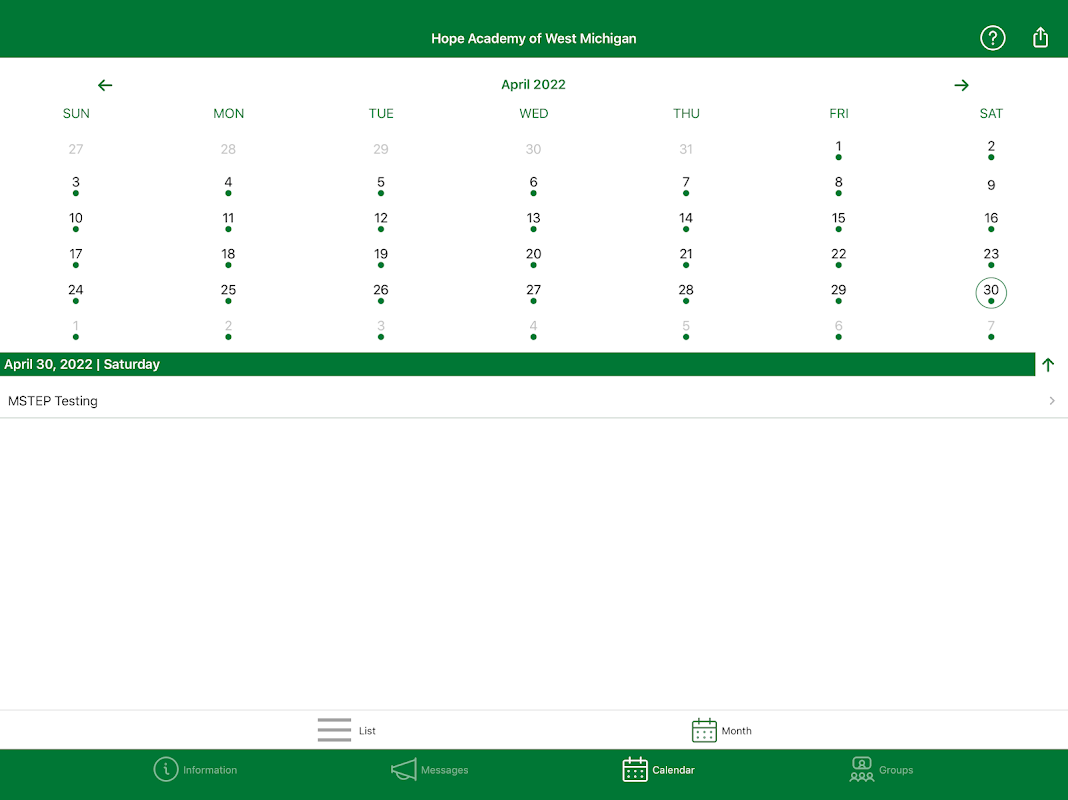Click the Month view calendar icon

point(704,730)
